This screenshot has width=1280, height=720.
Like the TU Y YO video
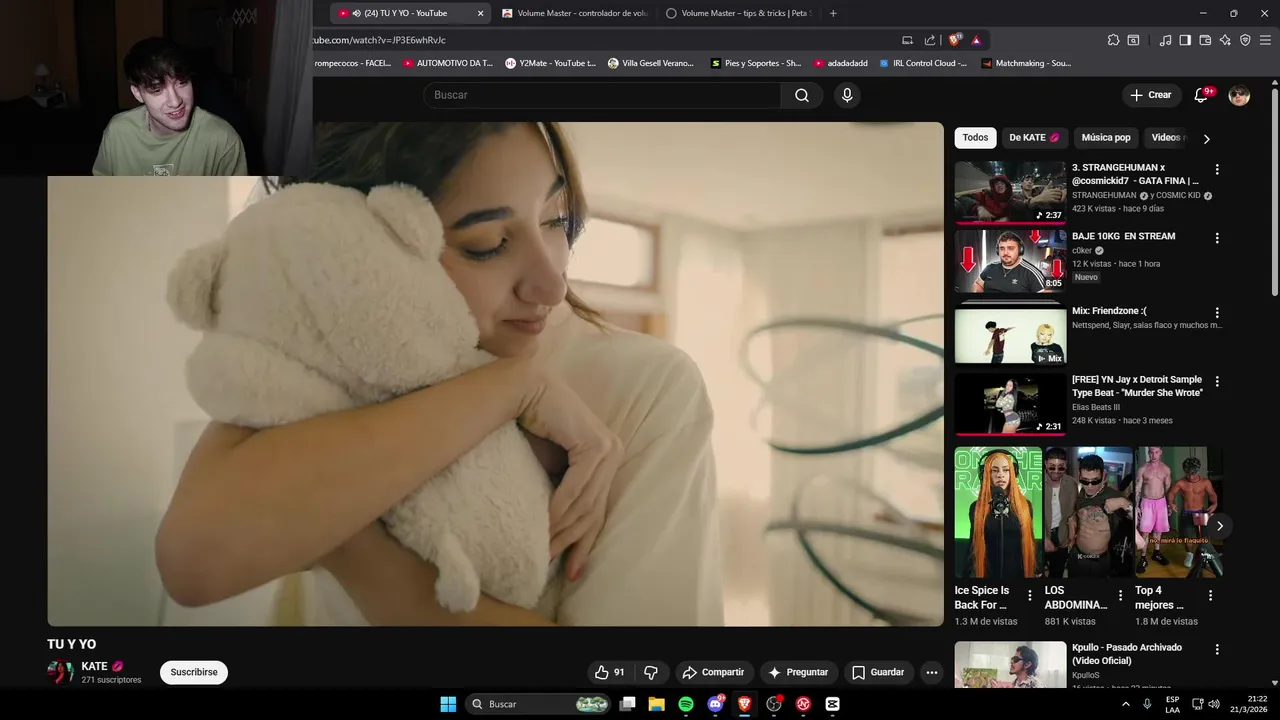coord(609,672)
